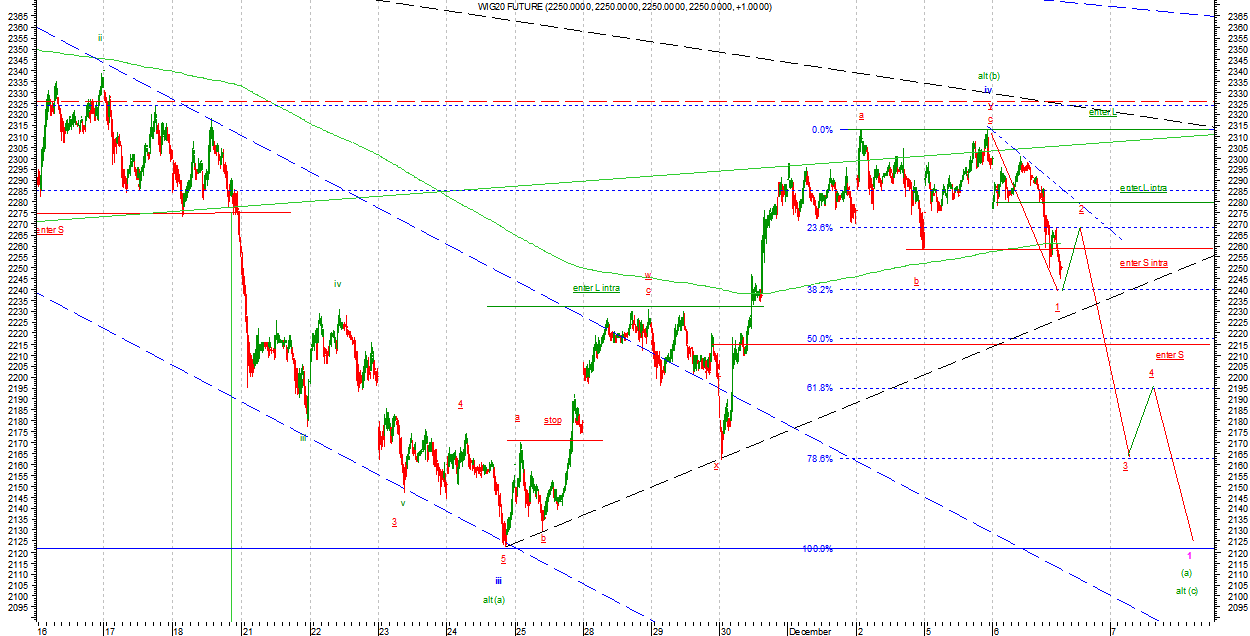
Task: Select the orange 'iv' wave label
Action: [338, 284]
